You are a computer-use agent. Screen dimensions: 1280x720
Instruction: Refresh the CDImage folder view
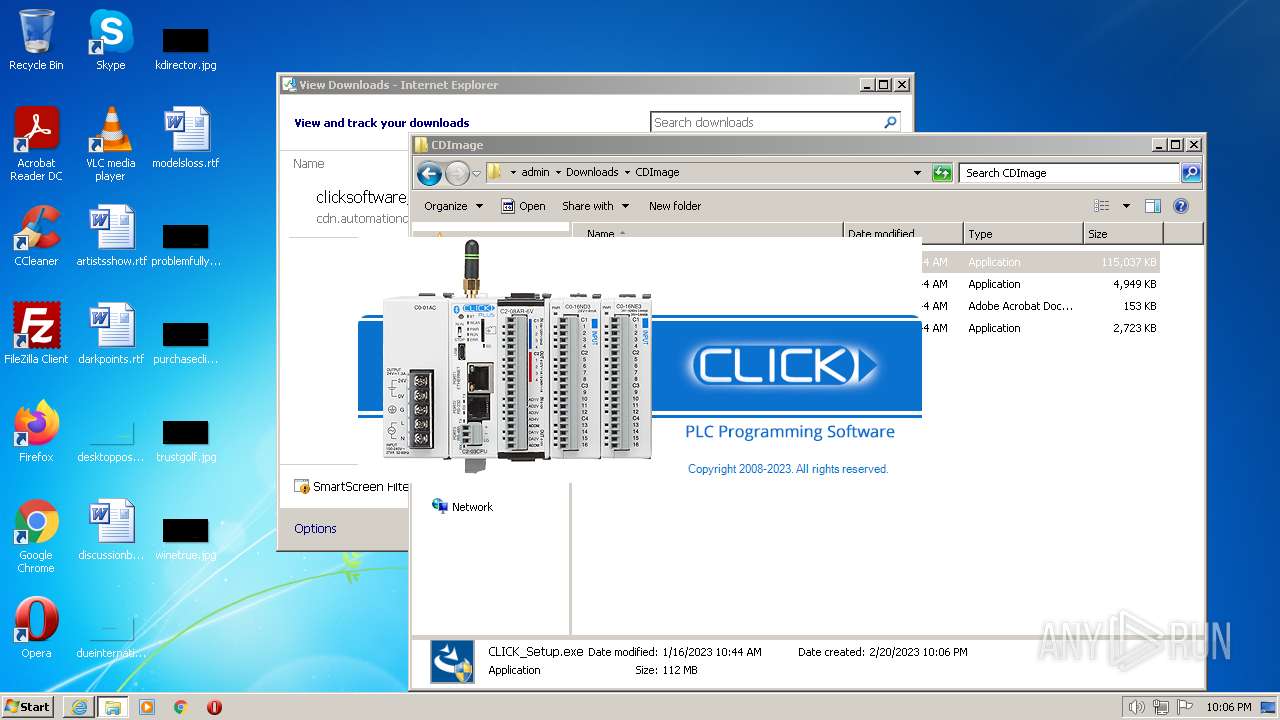click(941, 173)
